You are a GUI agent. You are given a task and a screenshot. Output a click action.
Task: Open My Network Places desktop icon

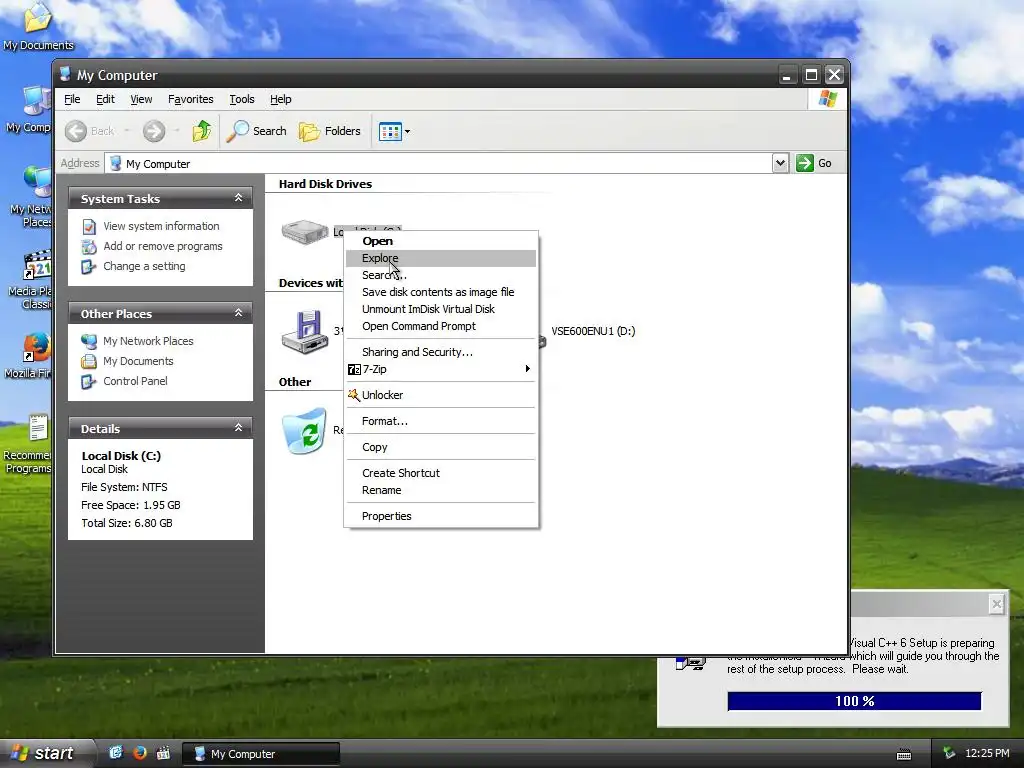(x=31, y=196)
